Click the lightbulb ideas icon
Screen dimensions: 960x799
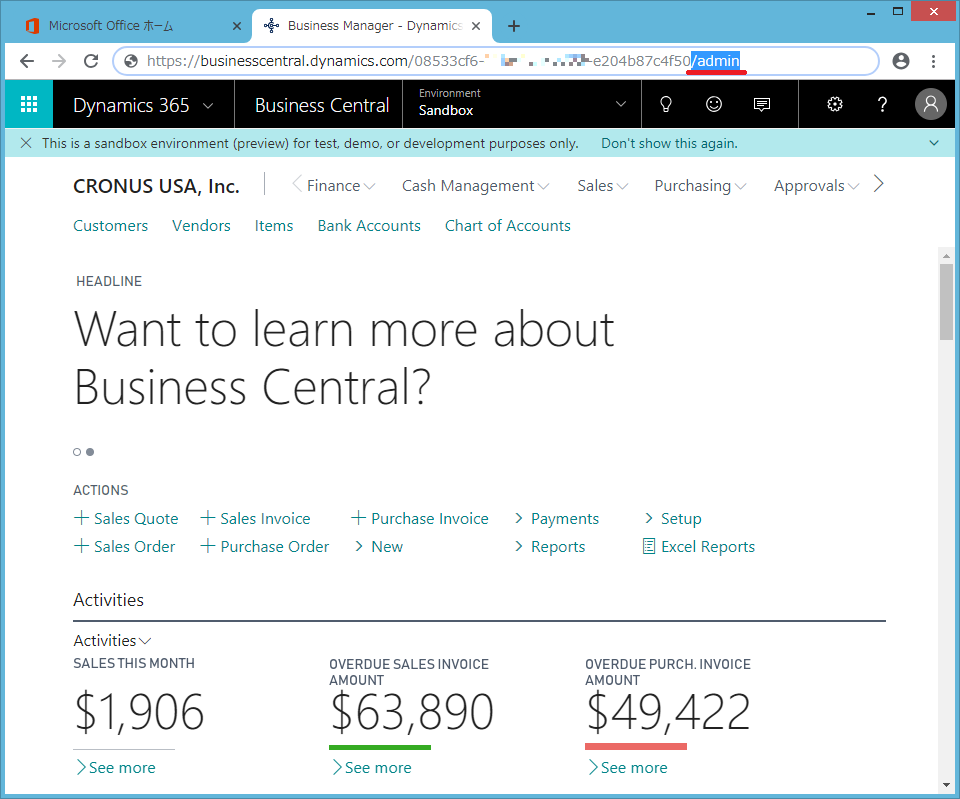click(x=666, y=105)
